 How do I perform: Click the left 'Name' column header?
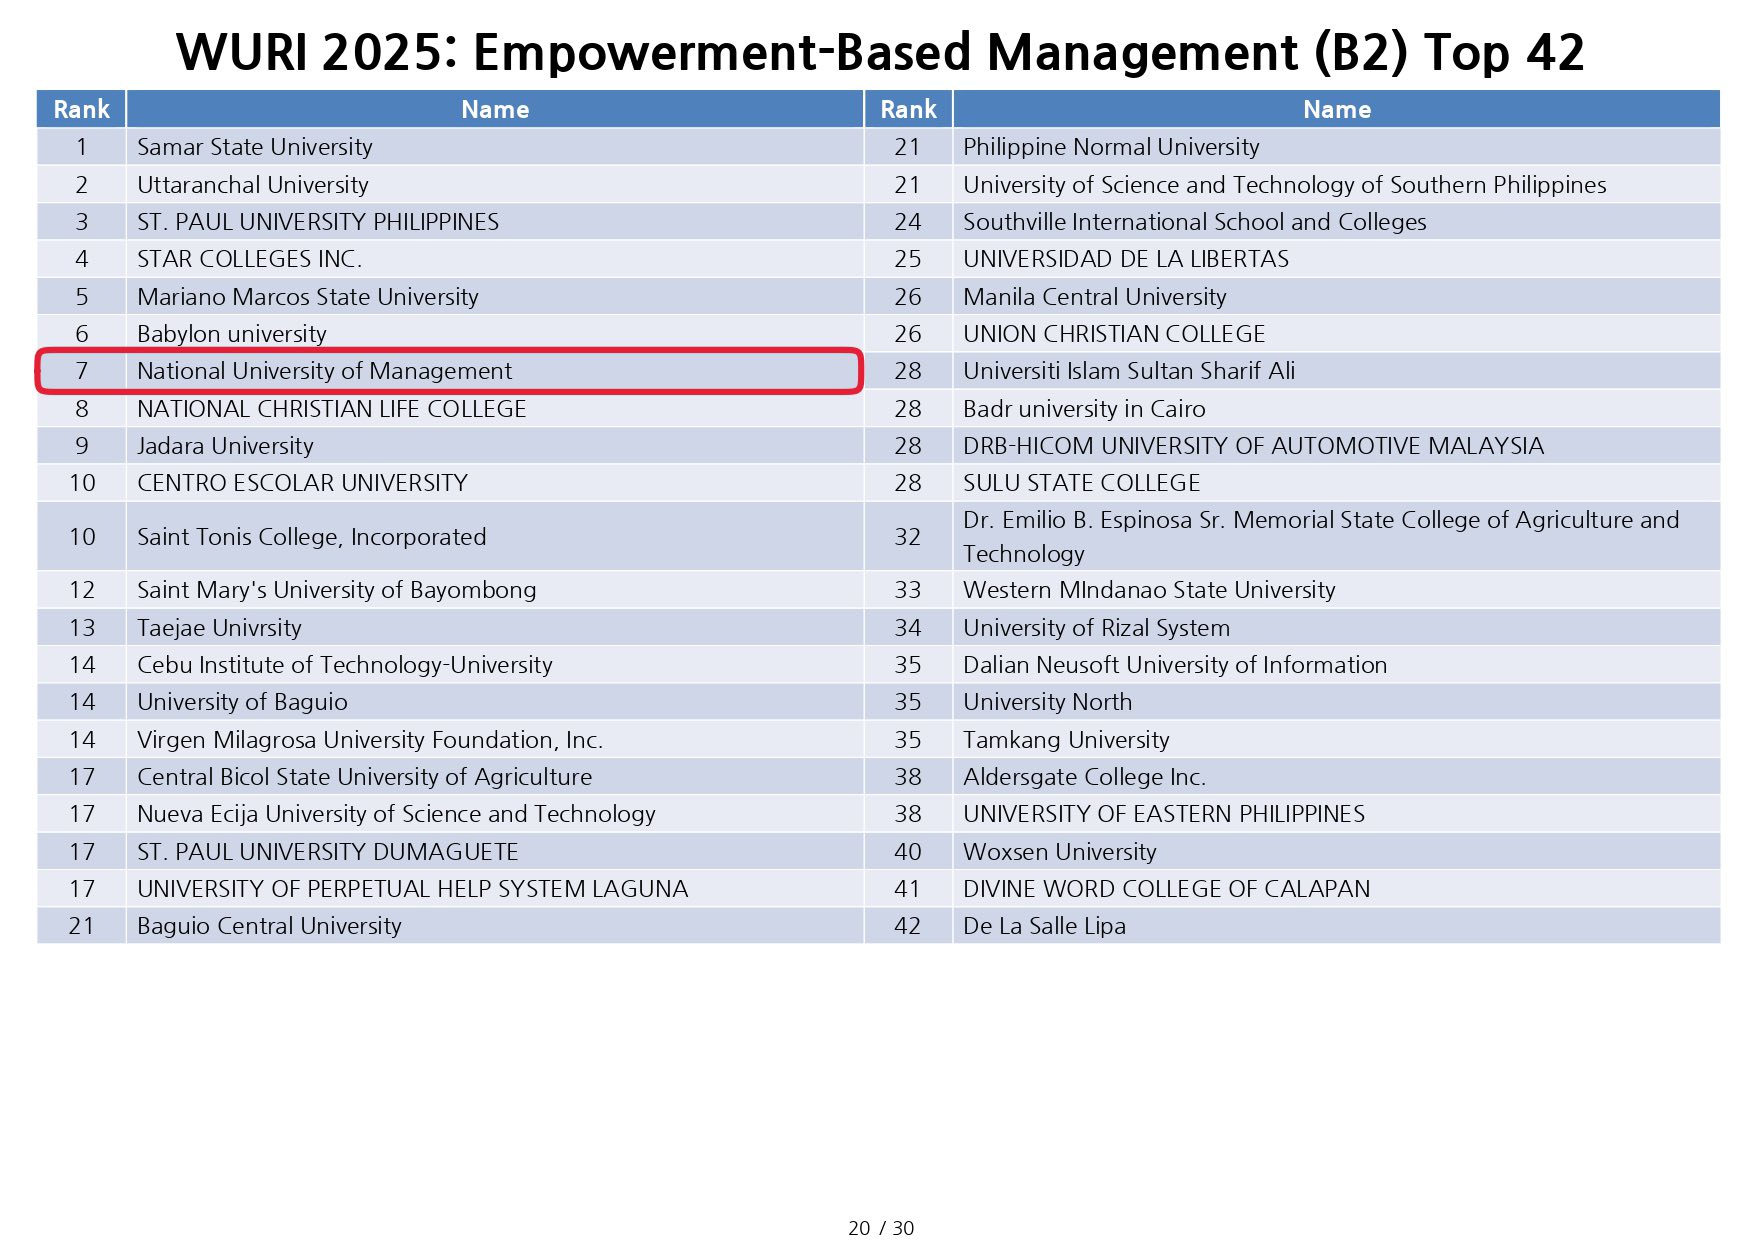[495, 110]
